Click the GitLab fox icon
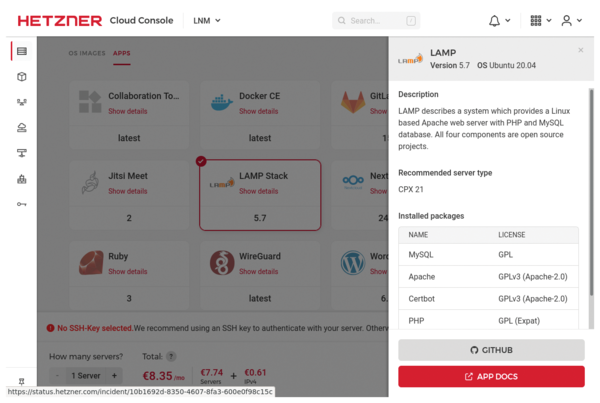 [x=353, y=102]
